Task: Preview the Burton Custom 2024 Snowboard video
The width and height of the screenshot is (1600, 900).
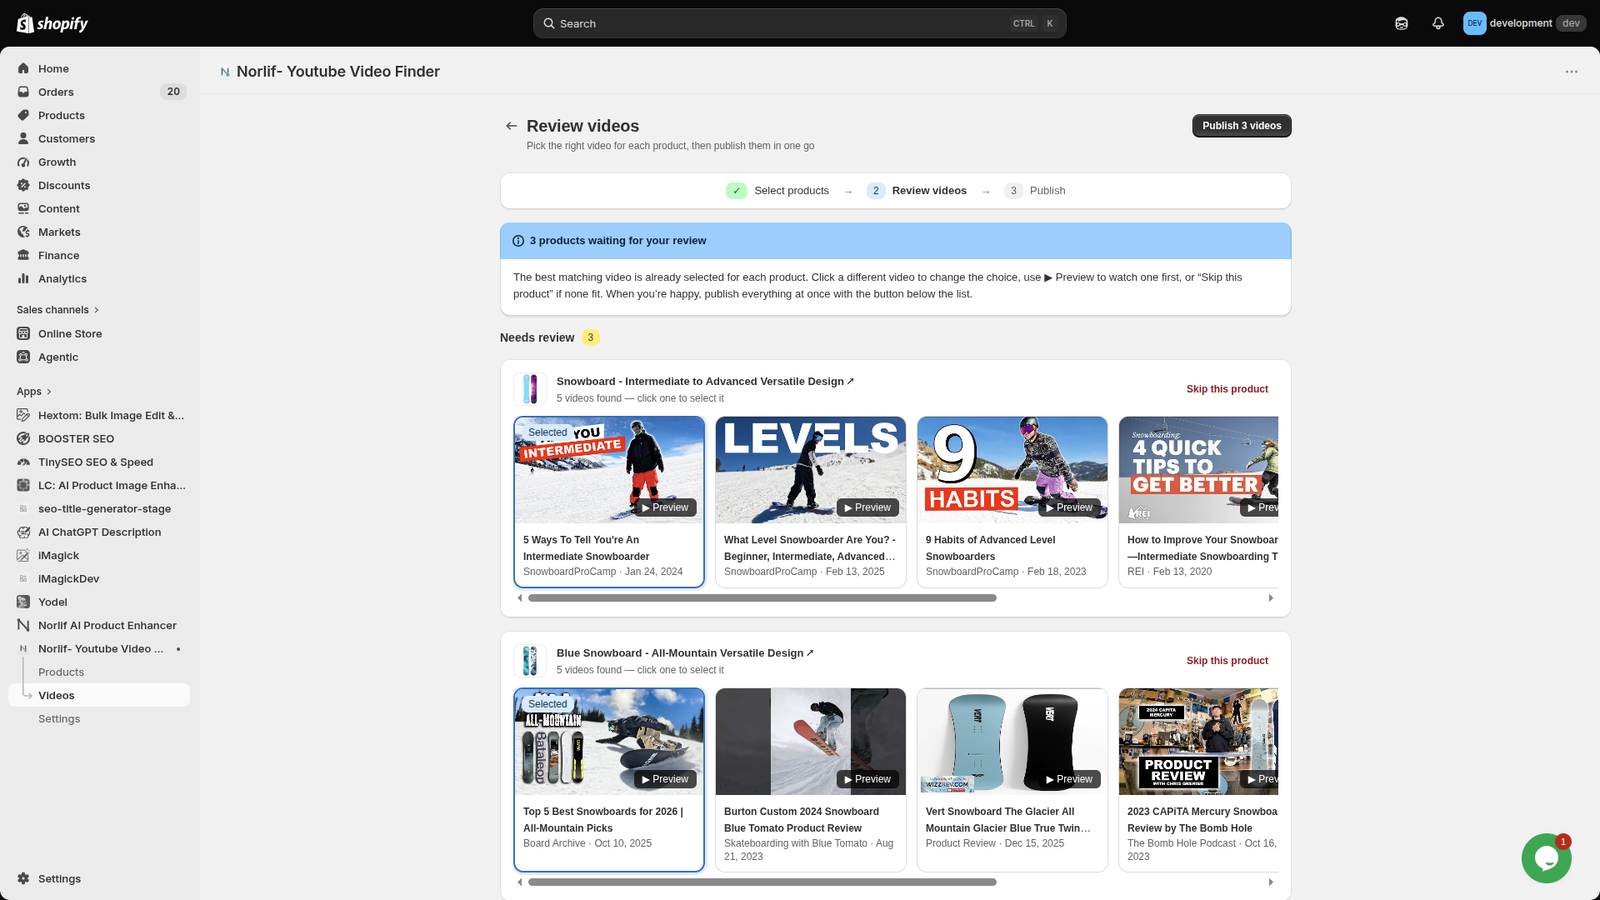Action: [x=867, y=780]
